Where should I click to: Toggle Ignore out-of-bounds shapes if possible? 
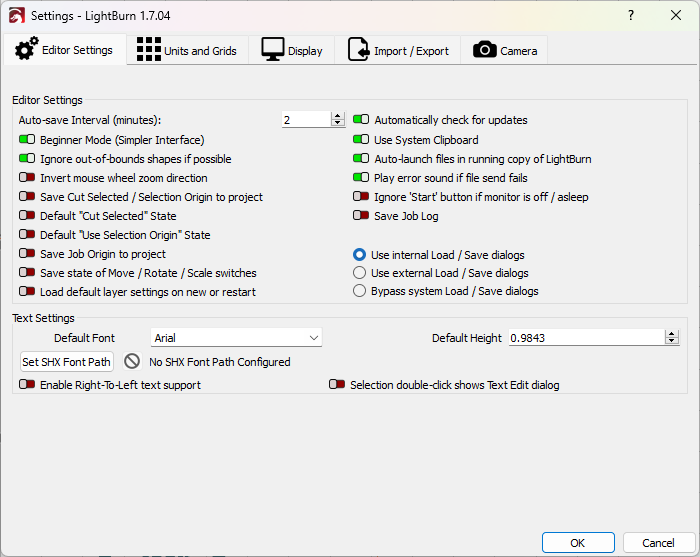[27, 158]
